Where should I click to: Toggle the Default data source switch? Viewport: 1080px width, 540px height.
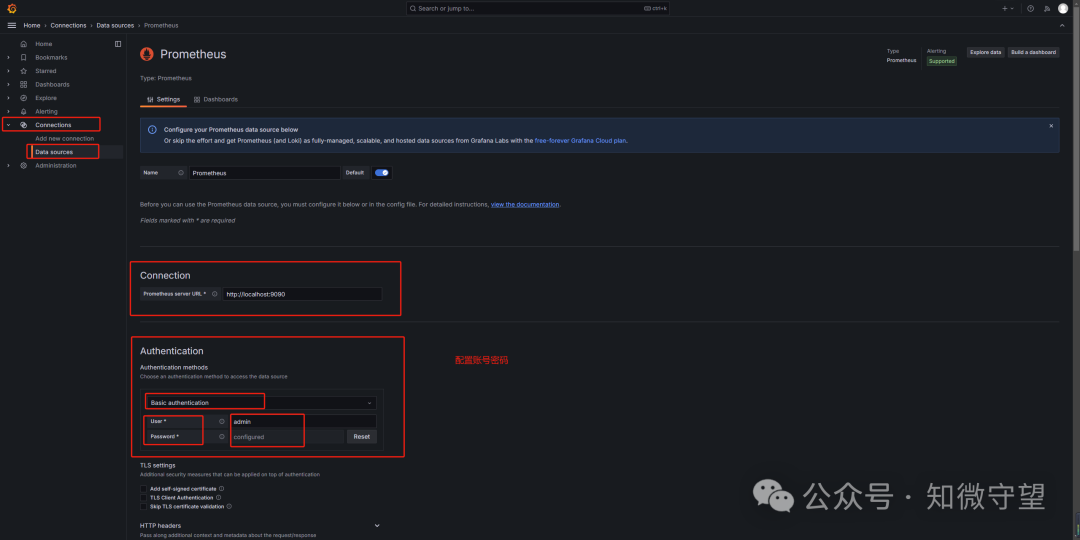tap(382, 173)
